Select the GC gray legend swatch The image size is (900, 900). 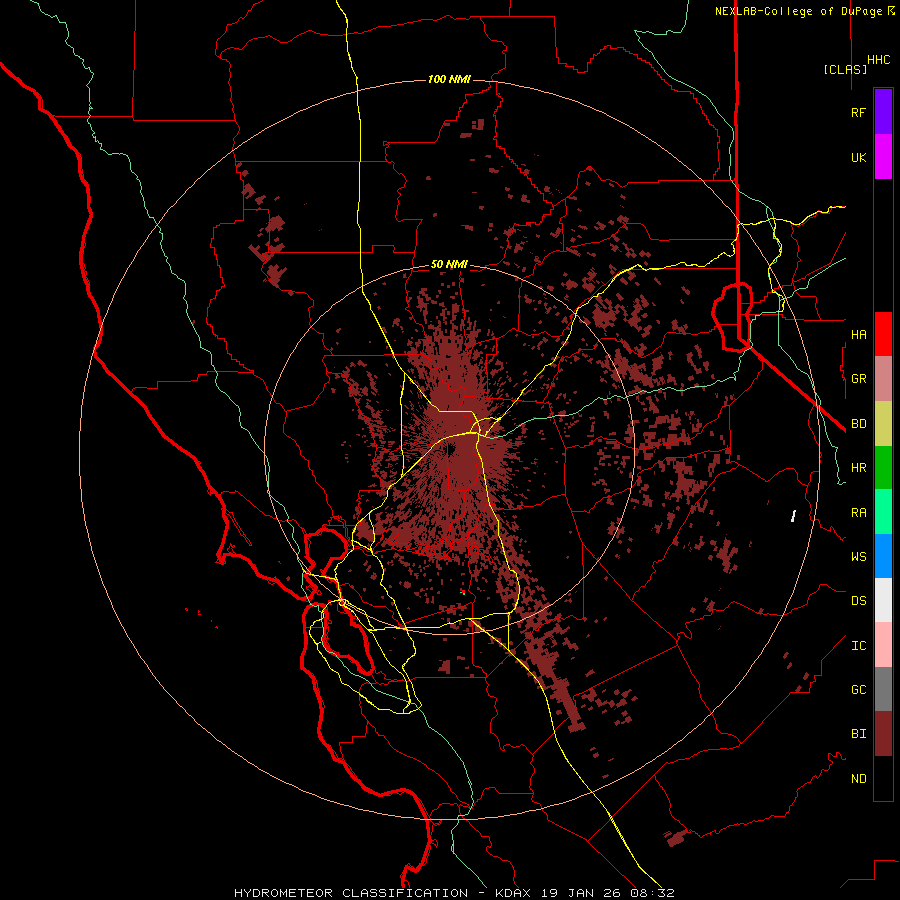pyautogui.click(x=883, y=689)
